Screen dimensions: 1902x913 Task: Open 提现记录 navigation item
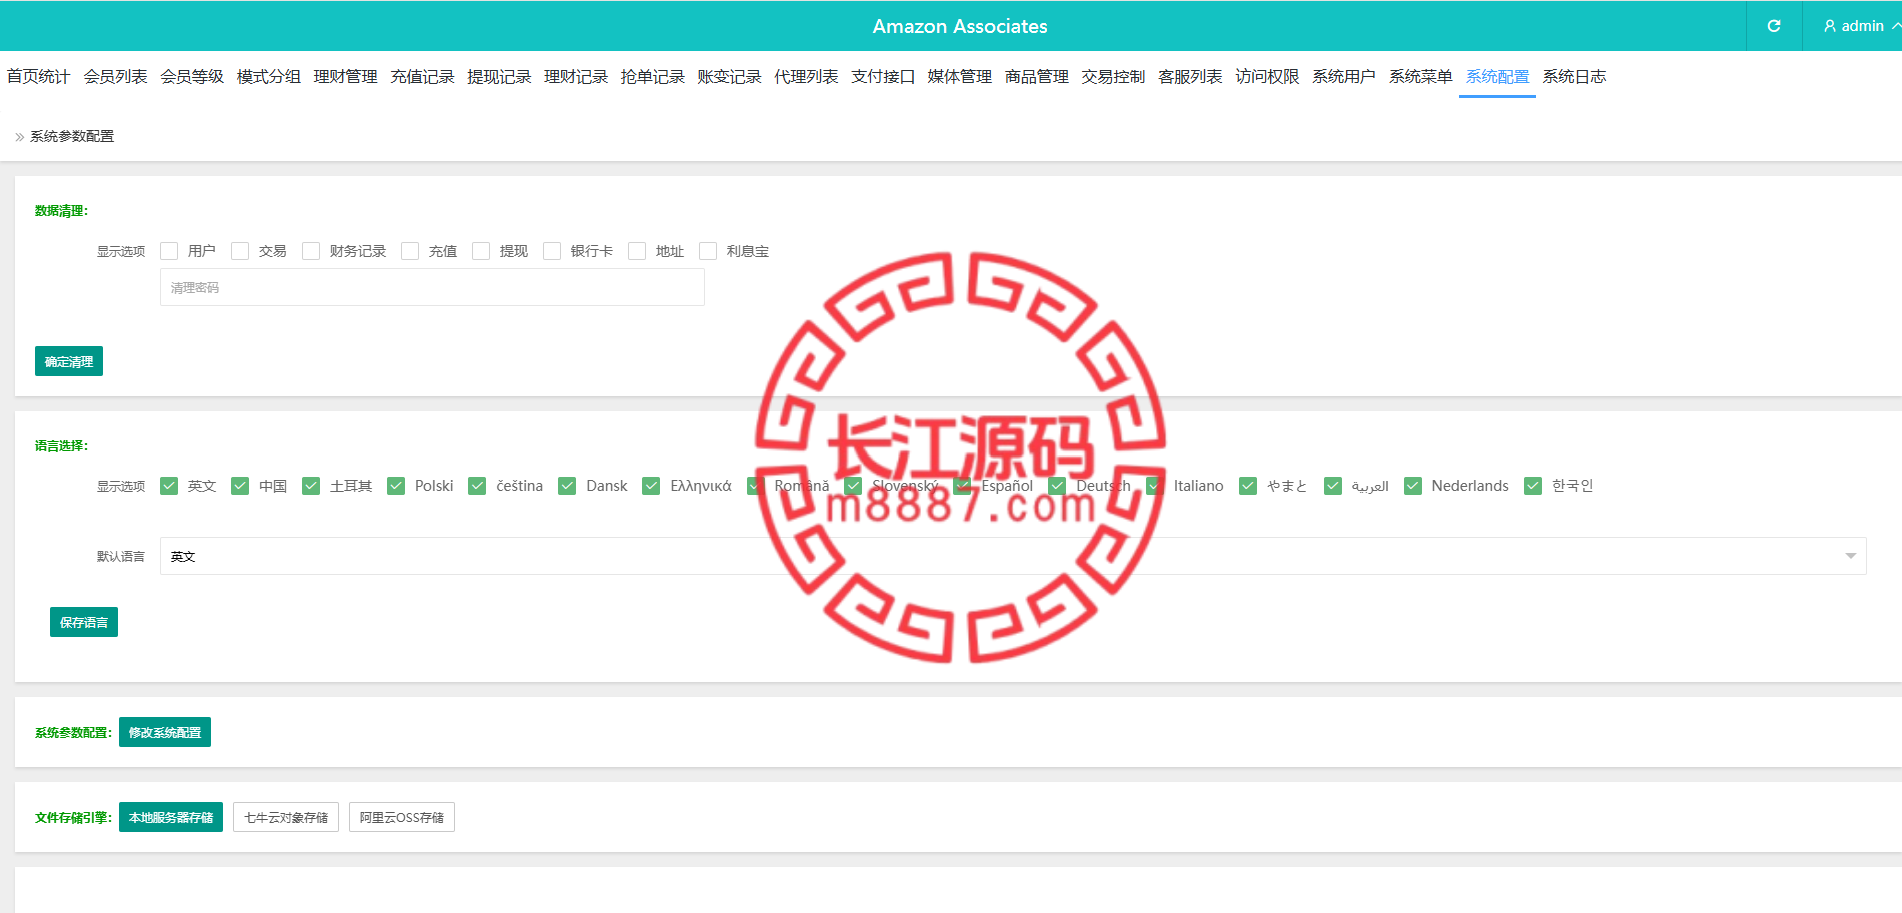(499, 76)
